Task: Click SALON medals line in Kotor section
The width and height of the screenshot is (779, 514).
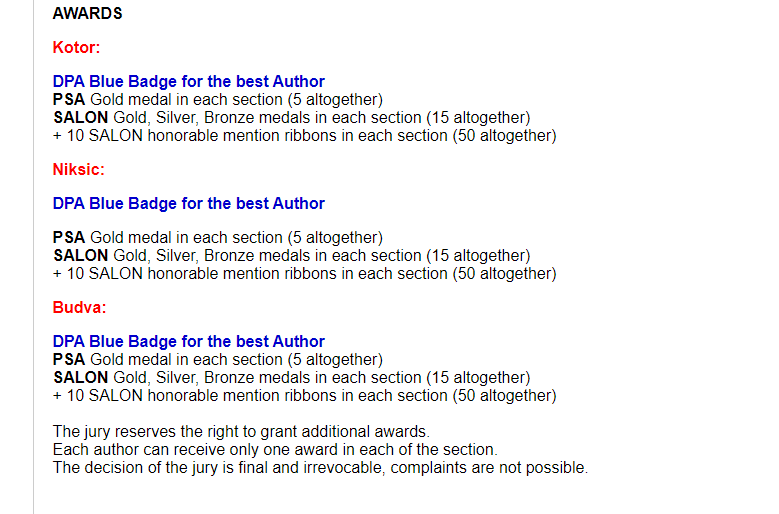Action: (x=291, y=117)
